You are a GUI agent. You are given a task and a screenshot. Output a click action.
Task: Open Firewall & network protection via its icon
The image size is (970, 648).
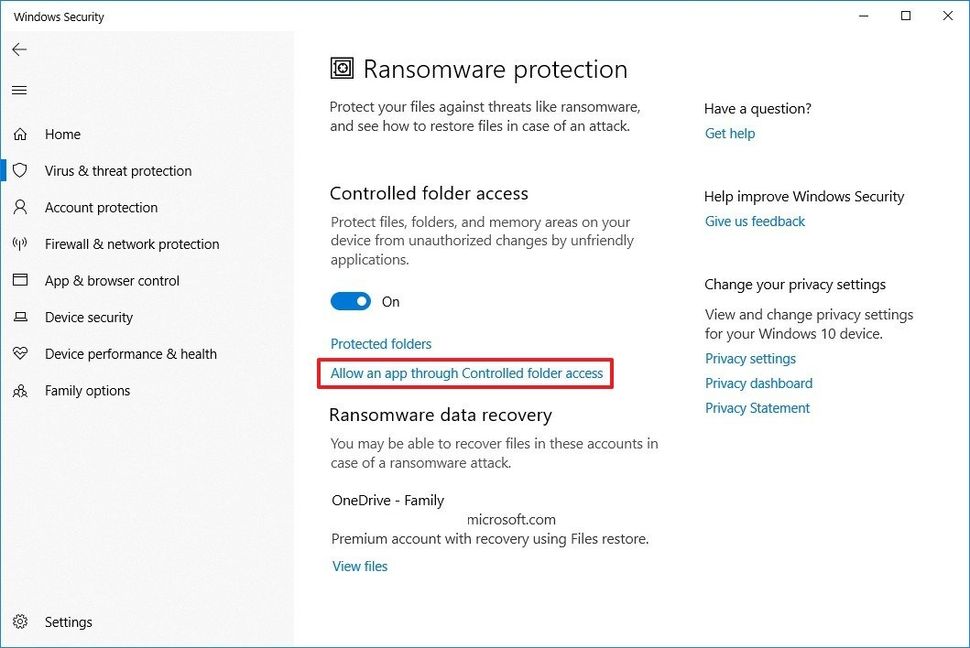point(21,244)
